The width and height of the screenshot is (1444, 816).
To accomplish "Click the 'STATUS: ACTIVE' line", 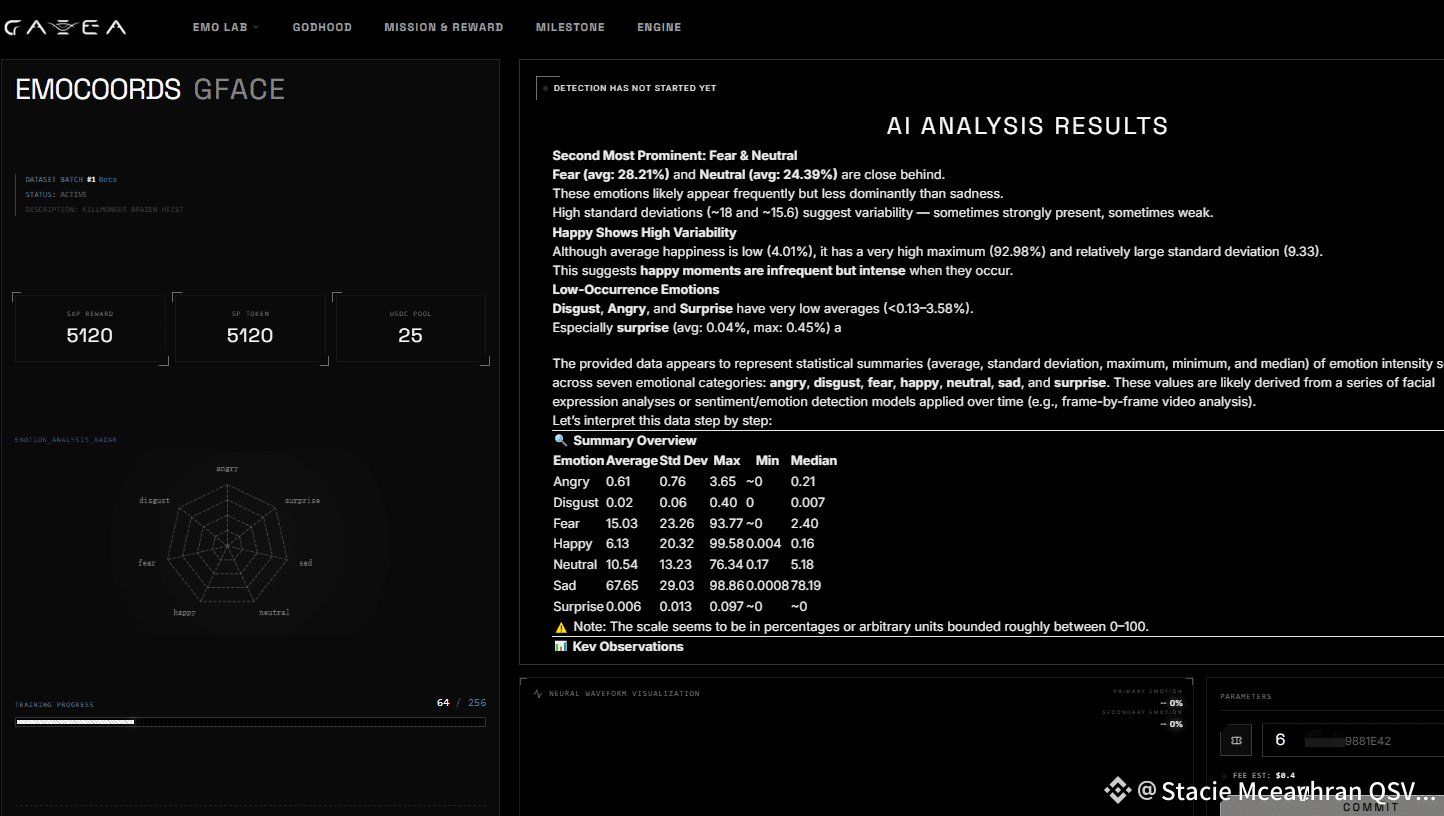I will (x=56, y=194).
